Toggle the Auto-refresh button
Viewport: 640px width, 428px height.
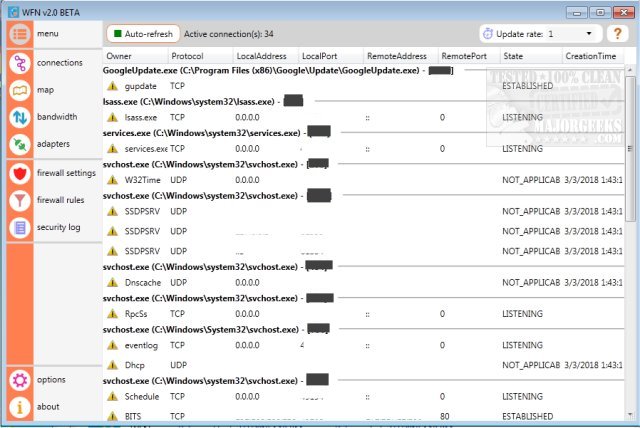coord(143,34)
